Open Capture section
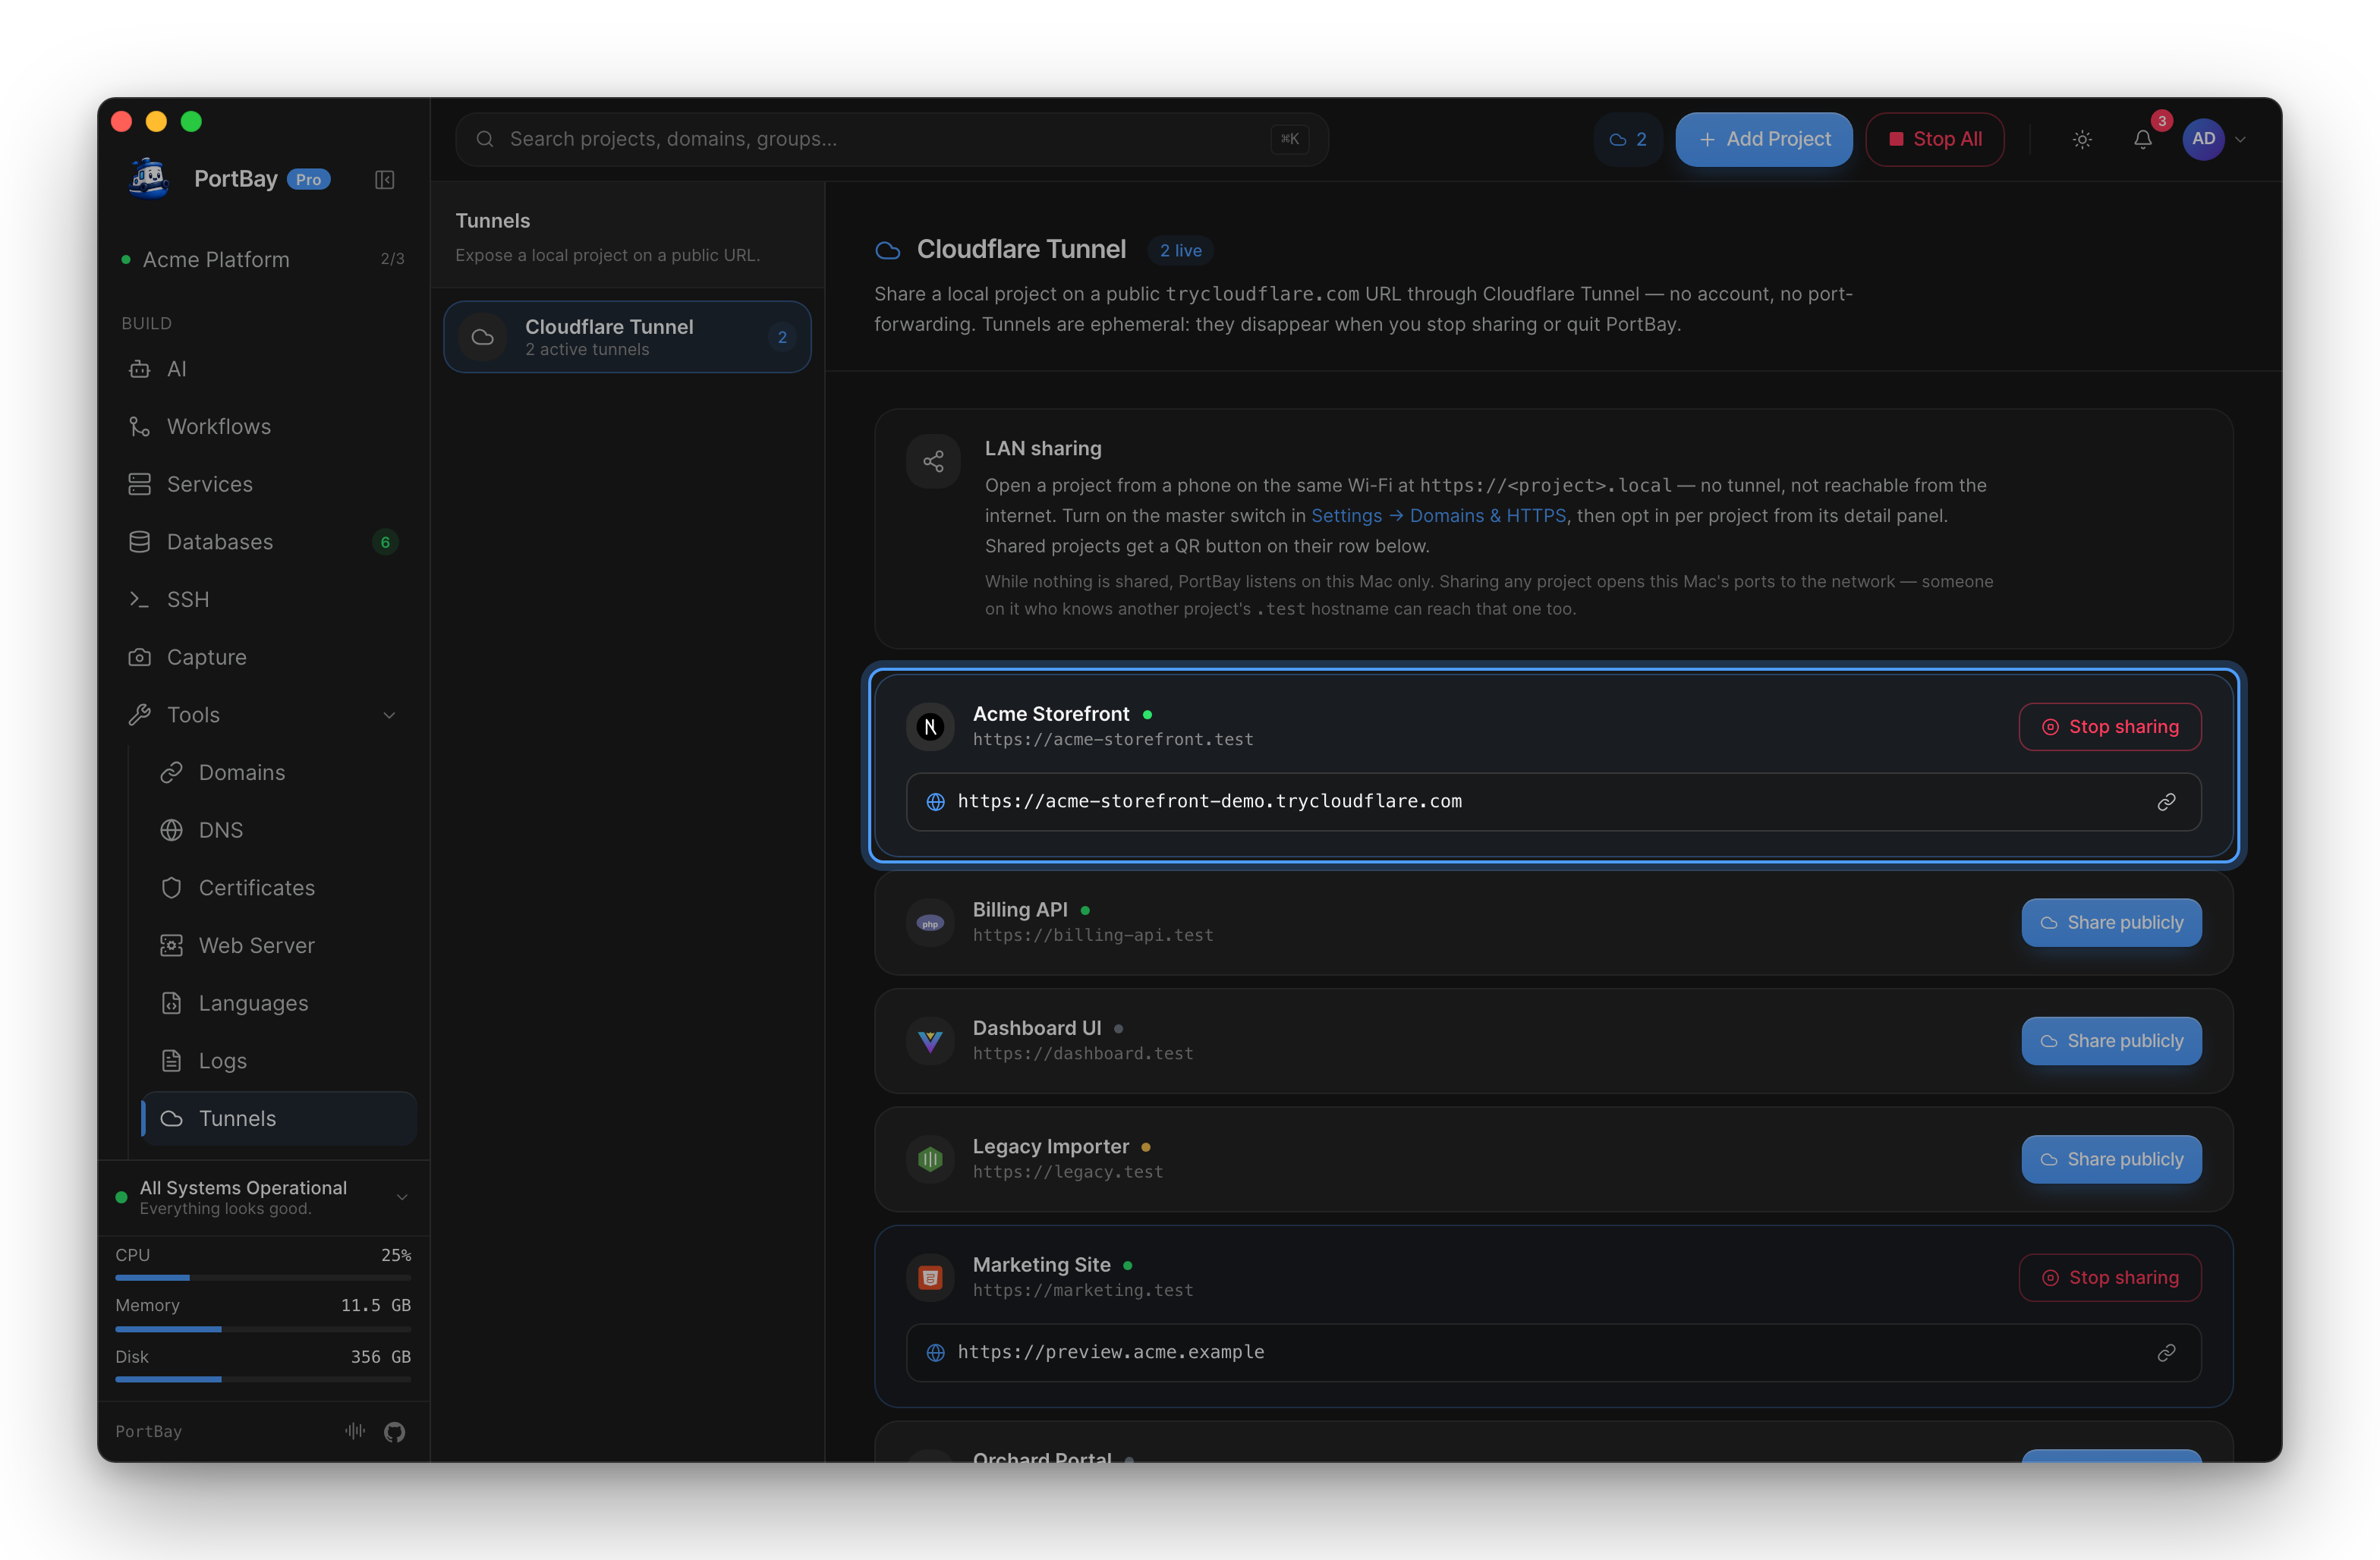 (263, 658)
